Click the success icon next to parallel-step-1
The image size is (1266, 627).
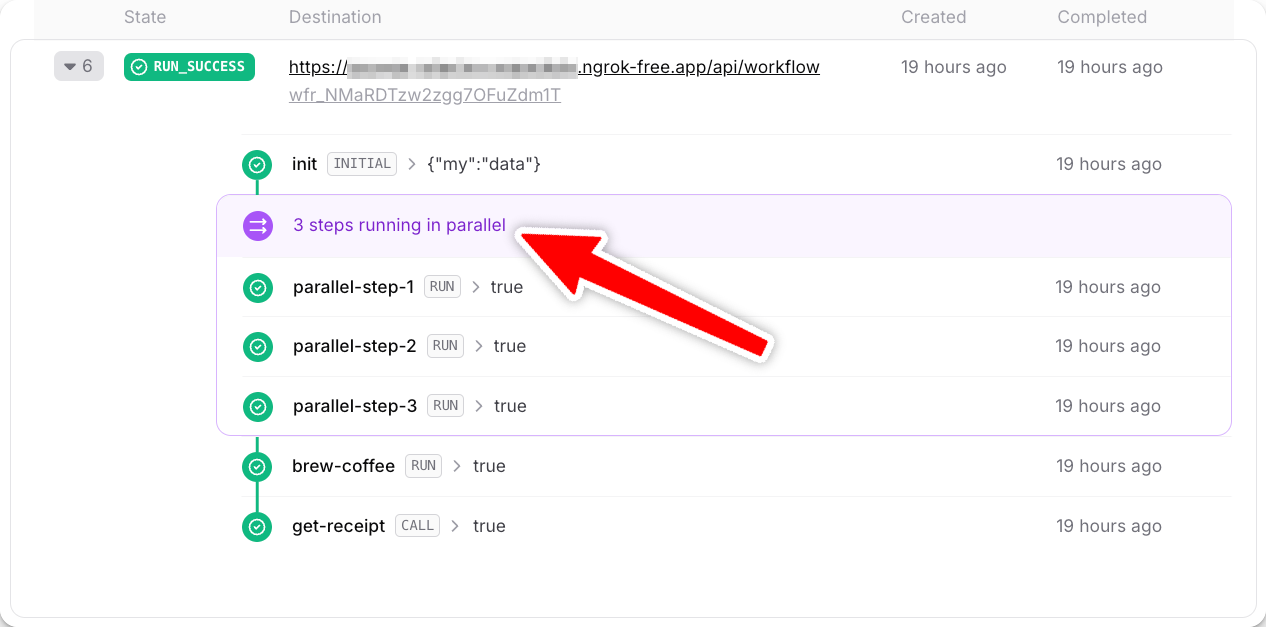[258, 288]
